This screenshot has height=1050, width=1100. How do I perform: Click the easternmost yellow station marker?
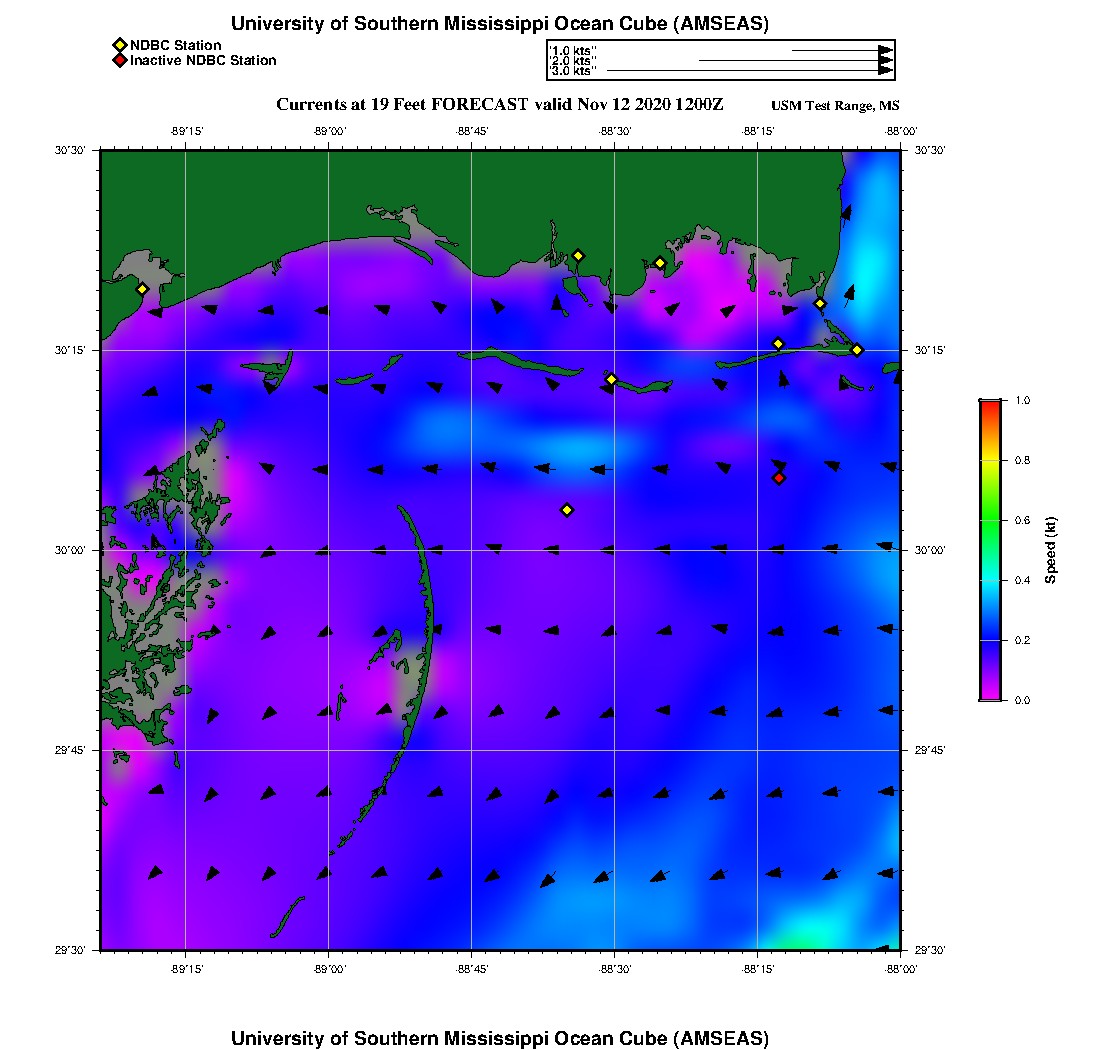click(857, 349)
